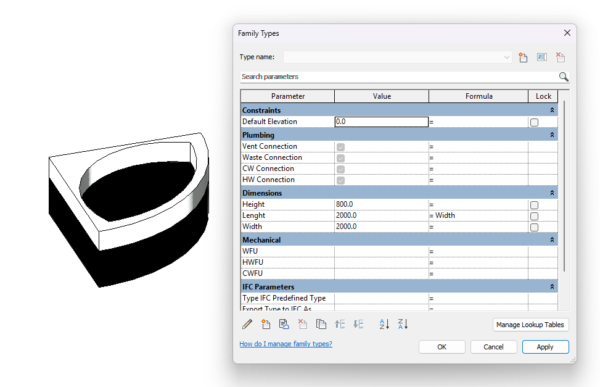Toggle the HW Connection checkbox
The width and height of the screenshot is (600, 387).
341,180
